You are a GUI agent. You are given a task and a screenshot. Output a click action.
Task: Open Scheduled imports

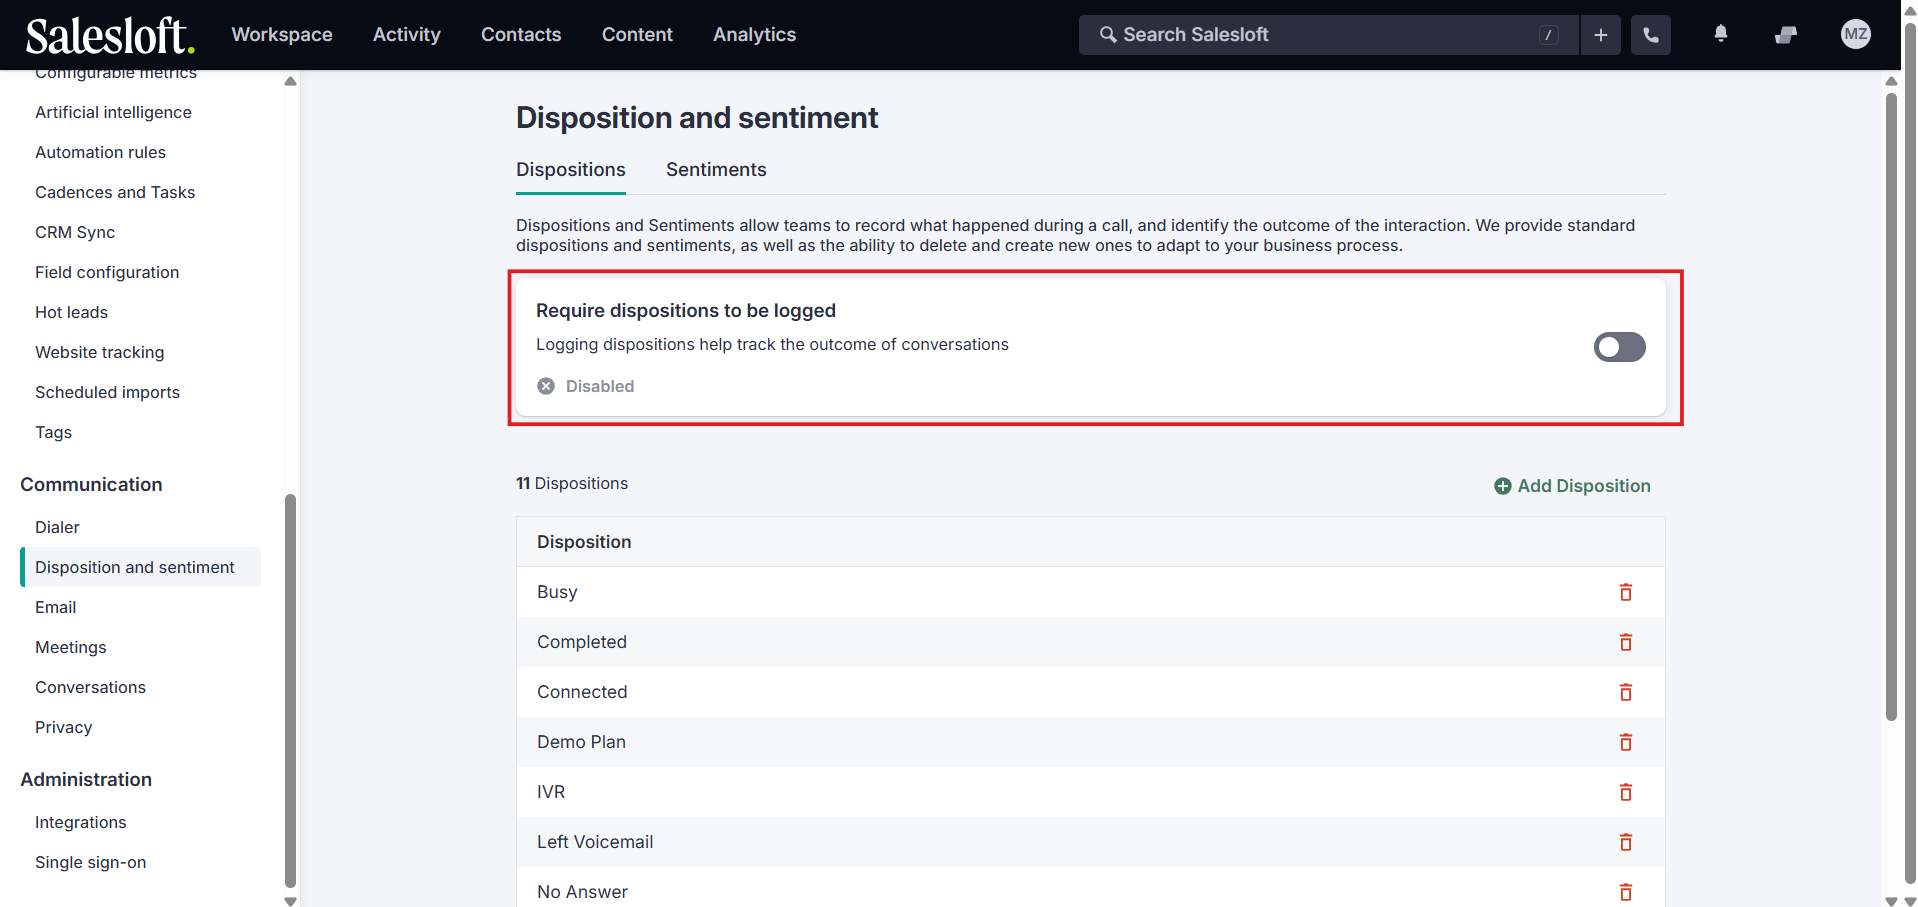tap(107, 392)
